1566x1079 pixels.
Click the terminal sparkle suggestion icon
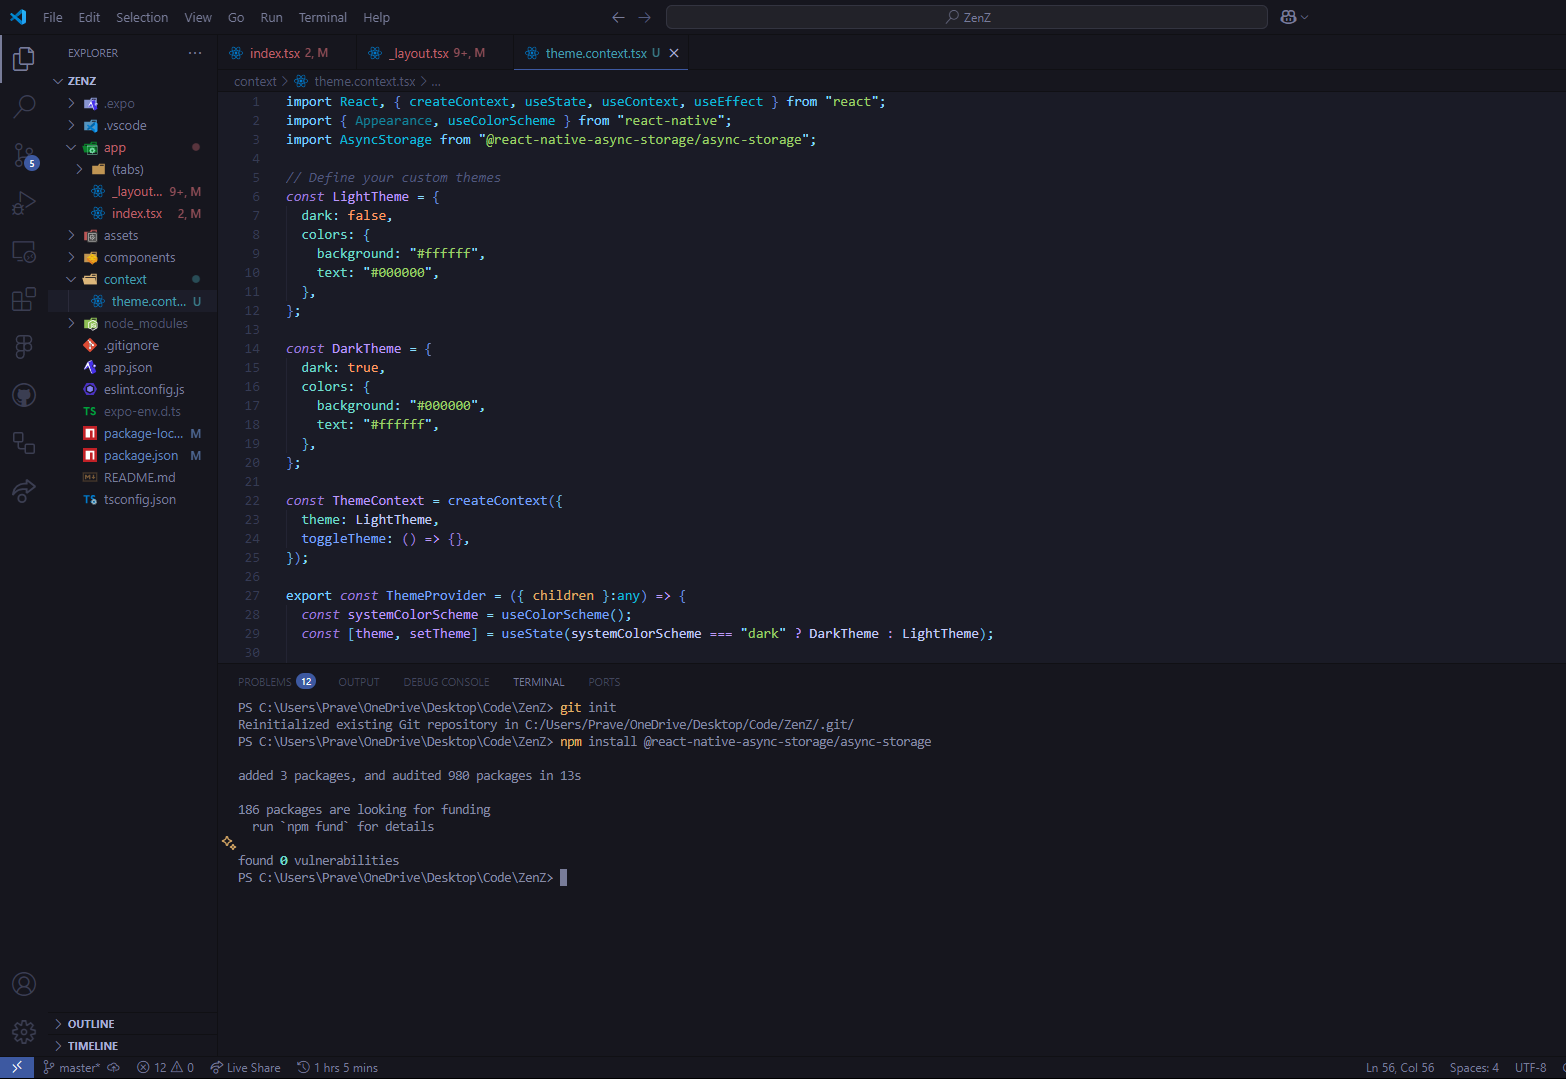click(229, 843)
